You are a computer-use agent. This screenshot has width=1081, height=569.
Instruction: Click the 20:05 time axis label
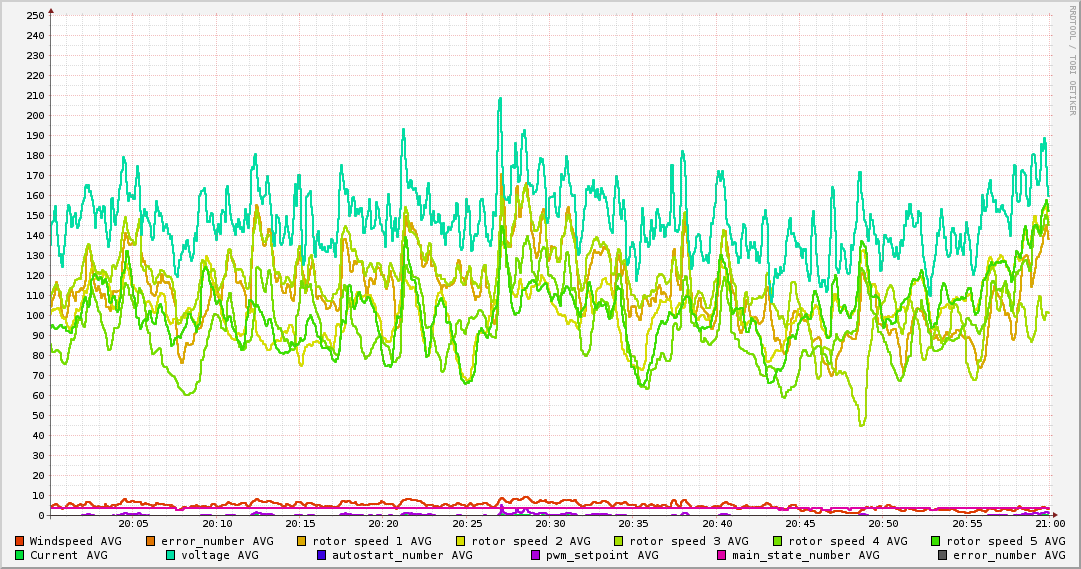point(134,523)
